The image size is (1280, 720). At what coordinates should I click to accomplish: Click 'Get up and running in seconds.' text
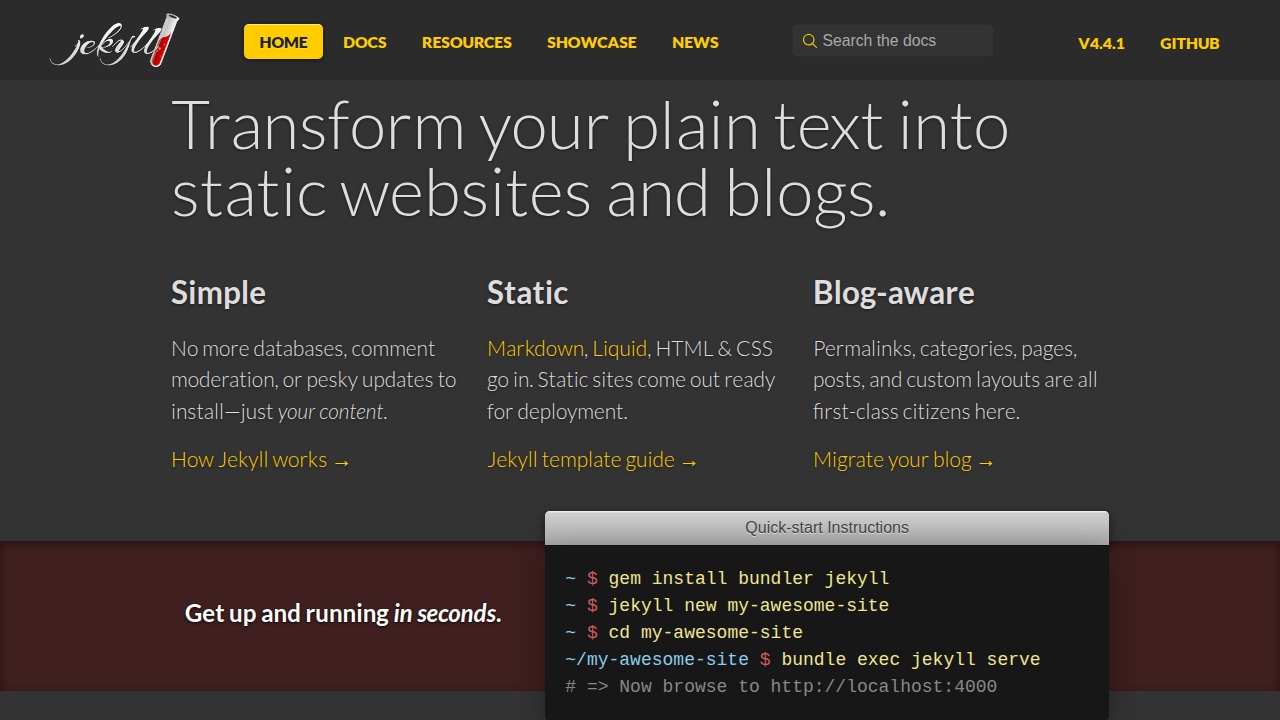tap(343, 613)
